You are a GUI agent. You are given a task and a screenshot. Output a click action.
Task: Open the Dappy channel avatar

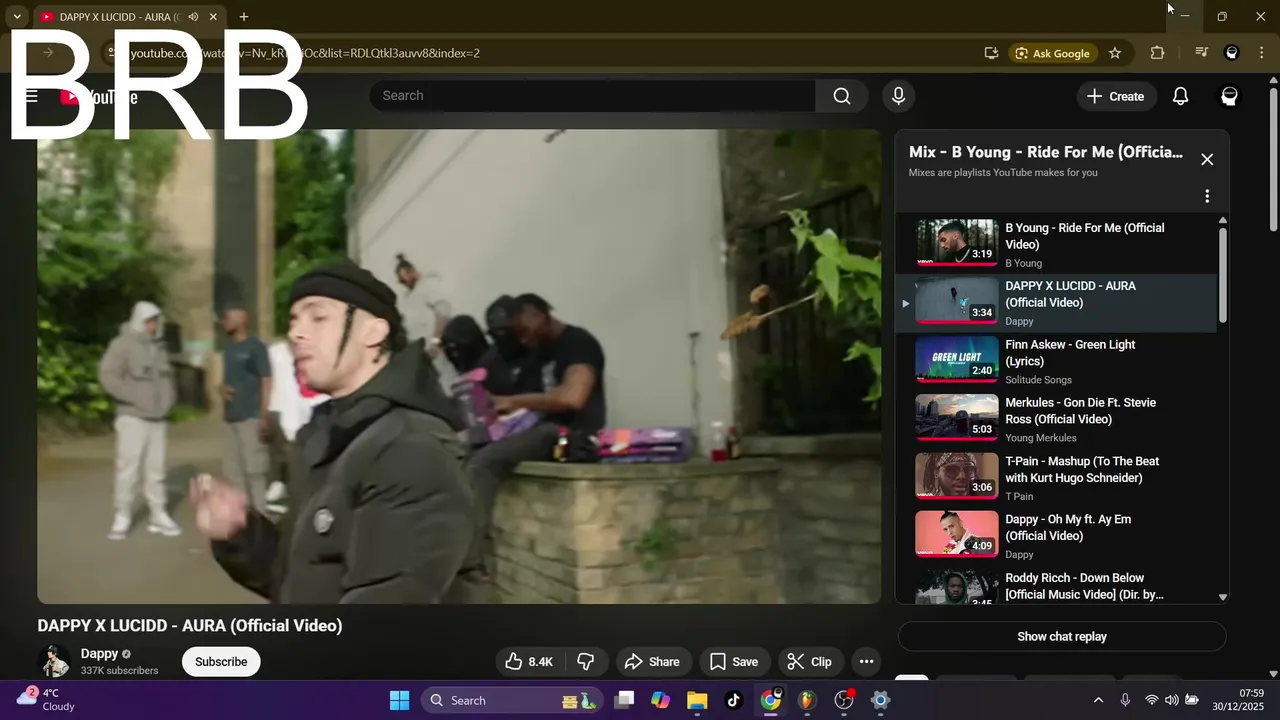tap(54, 661)
